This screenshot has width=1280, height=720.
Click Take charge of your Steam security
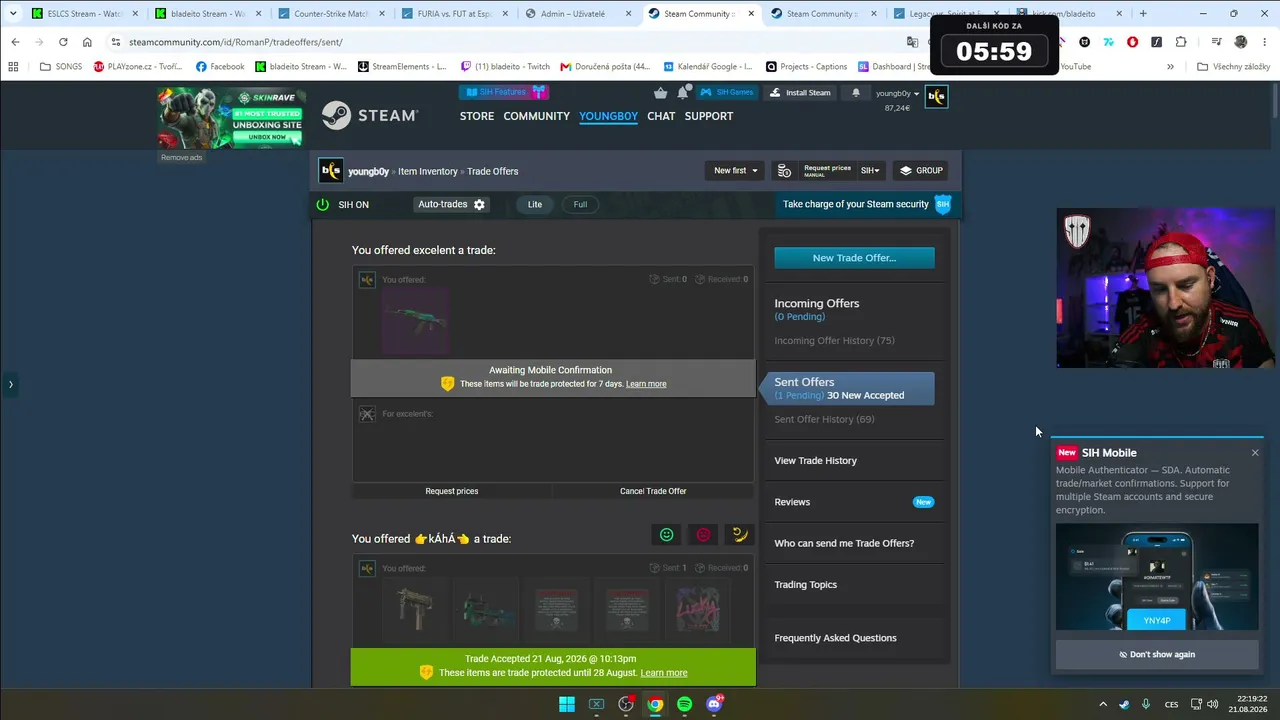[x=866, y=204]
